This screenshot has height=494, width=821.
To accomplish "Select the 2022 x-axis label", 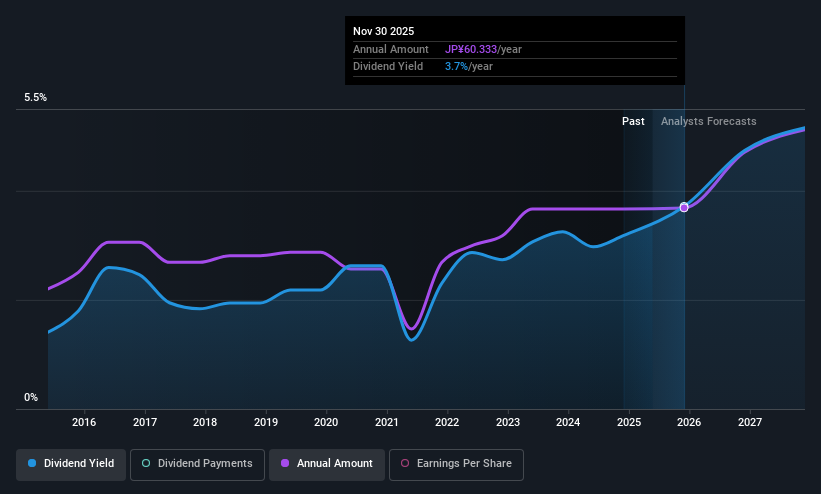I will (x=447, y=422).
